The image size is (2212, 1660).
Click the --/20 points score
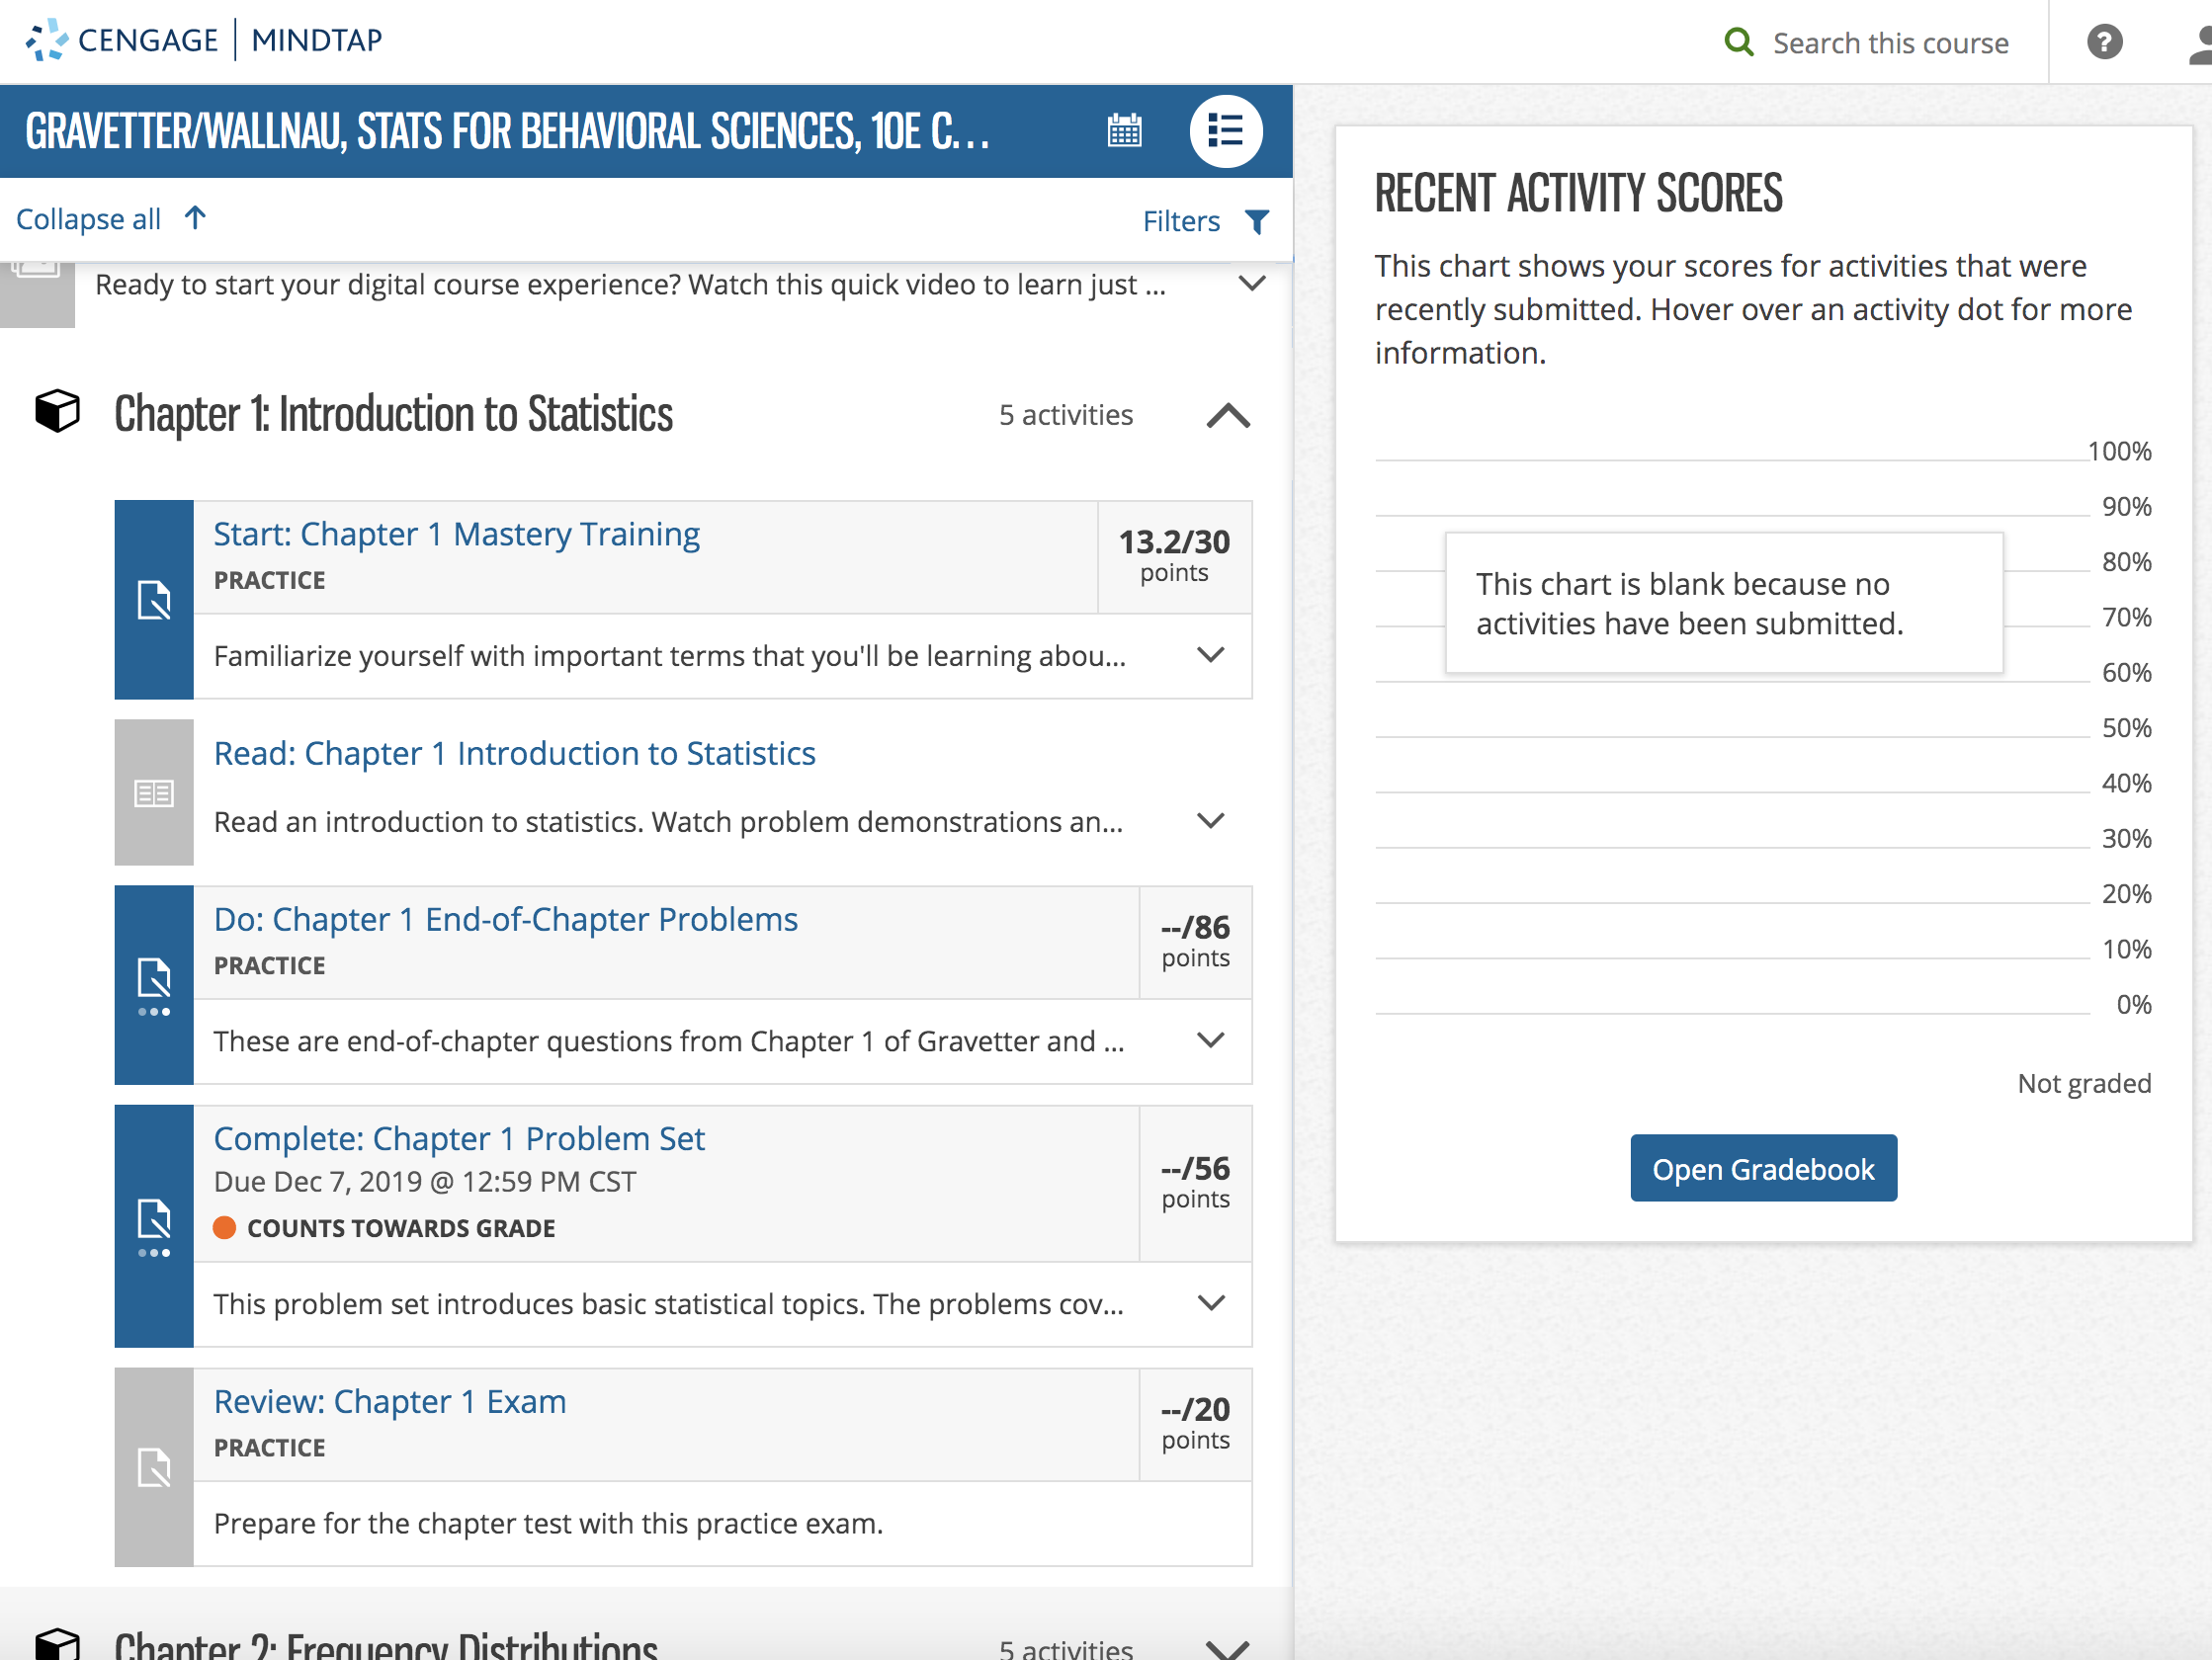[1195, 1423]
